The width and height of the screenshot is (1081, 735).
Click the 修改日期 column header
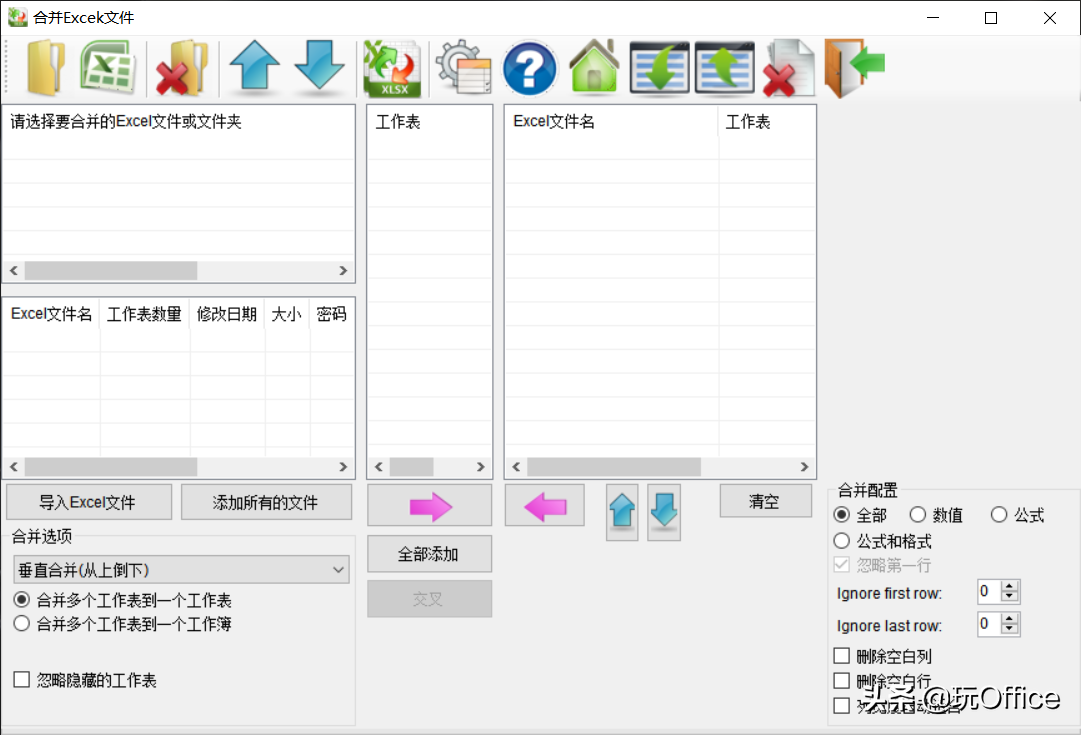point(227,314)
